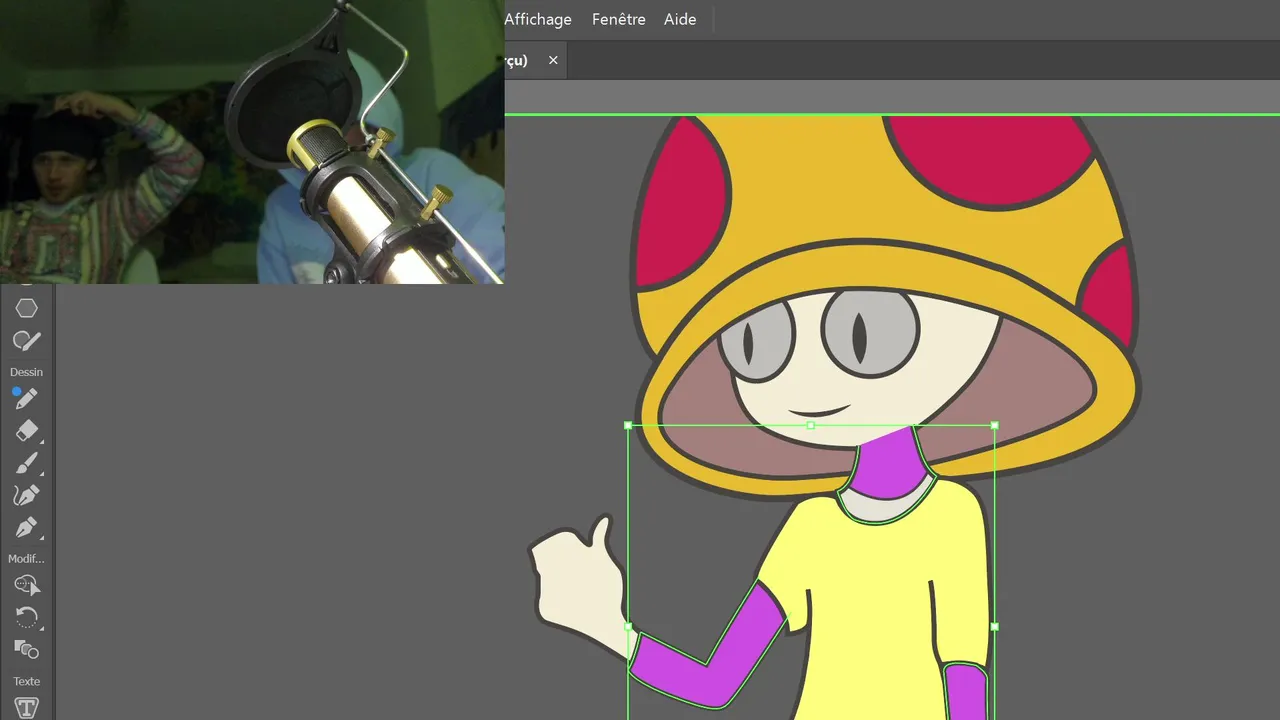Open the Aide menu
Screen dimensions: 1280x720
[x=680, y=19]
